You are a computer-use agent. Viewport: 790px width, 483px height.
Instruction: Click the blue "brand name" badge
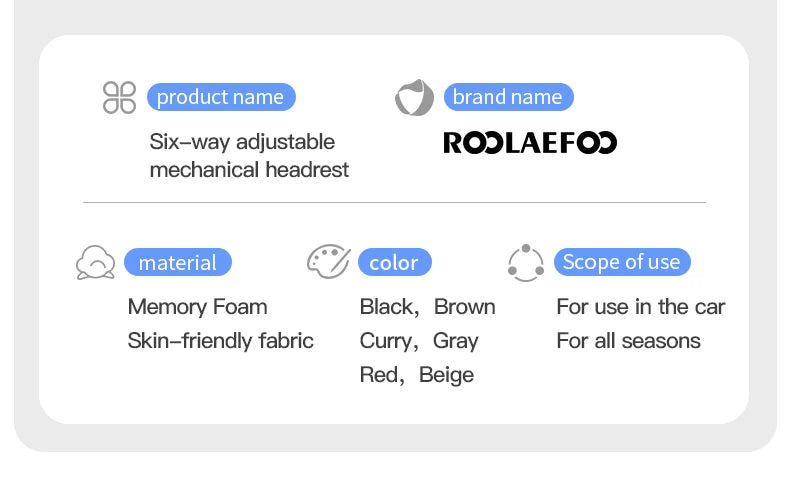pyautogui.click(x=508, y=97)
